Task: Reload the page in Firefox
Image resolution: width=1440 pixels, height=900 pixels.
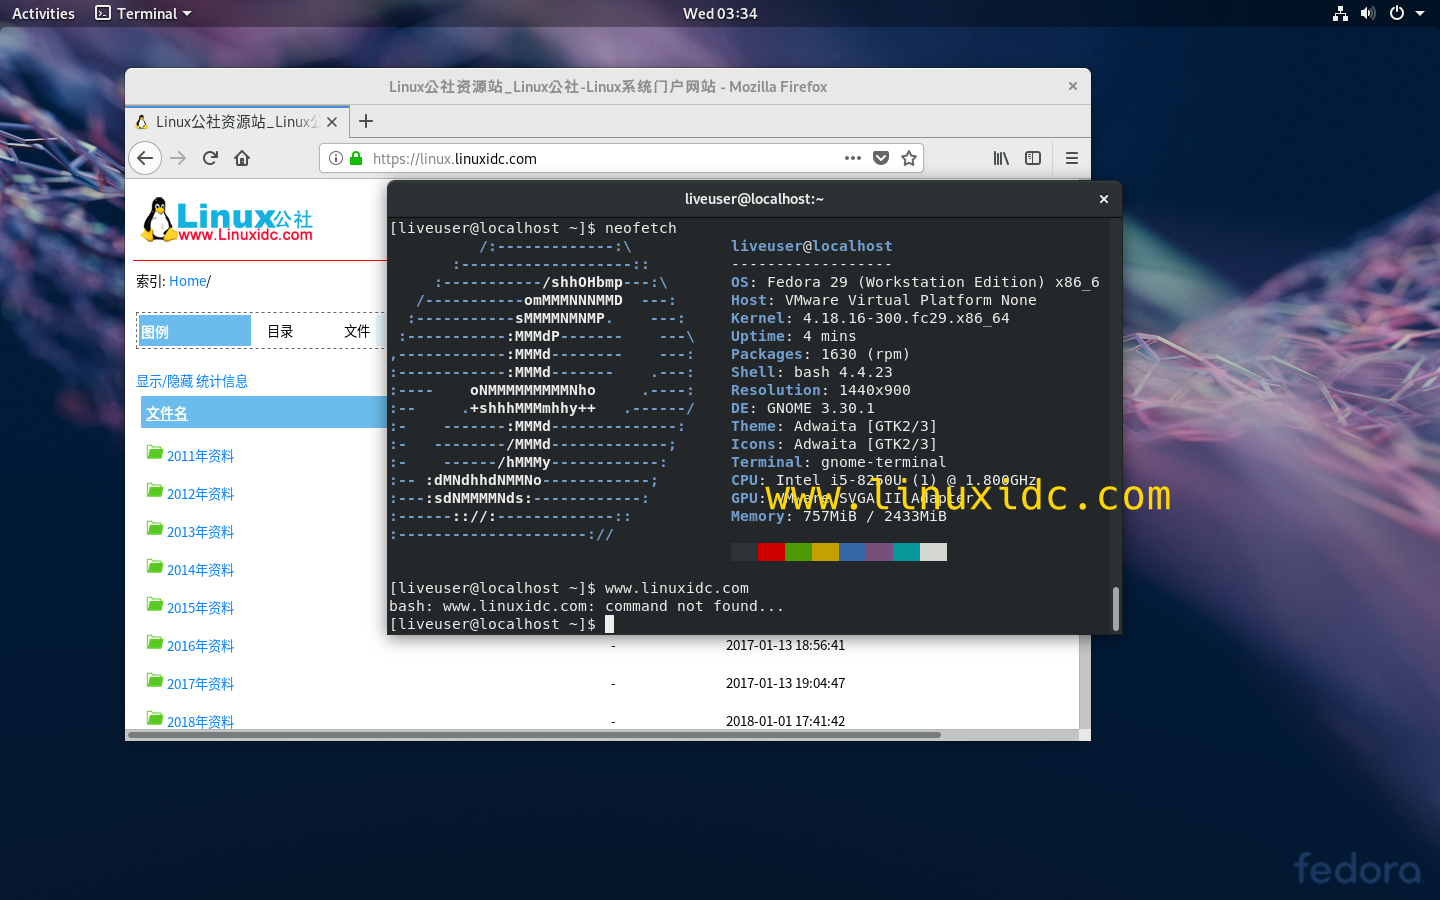Action: click(x=210, y=158)
